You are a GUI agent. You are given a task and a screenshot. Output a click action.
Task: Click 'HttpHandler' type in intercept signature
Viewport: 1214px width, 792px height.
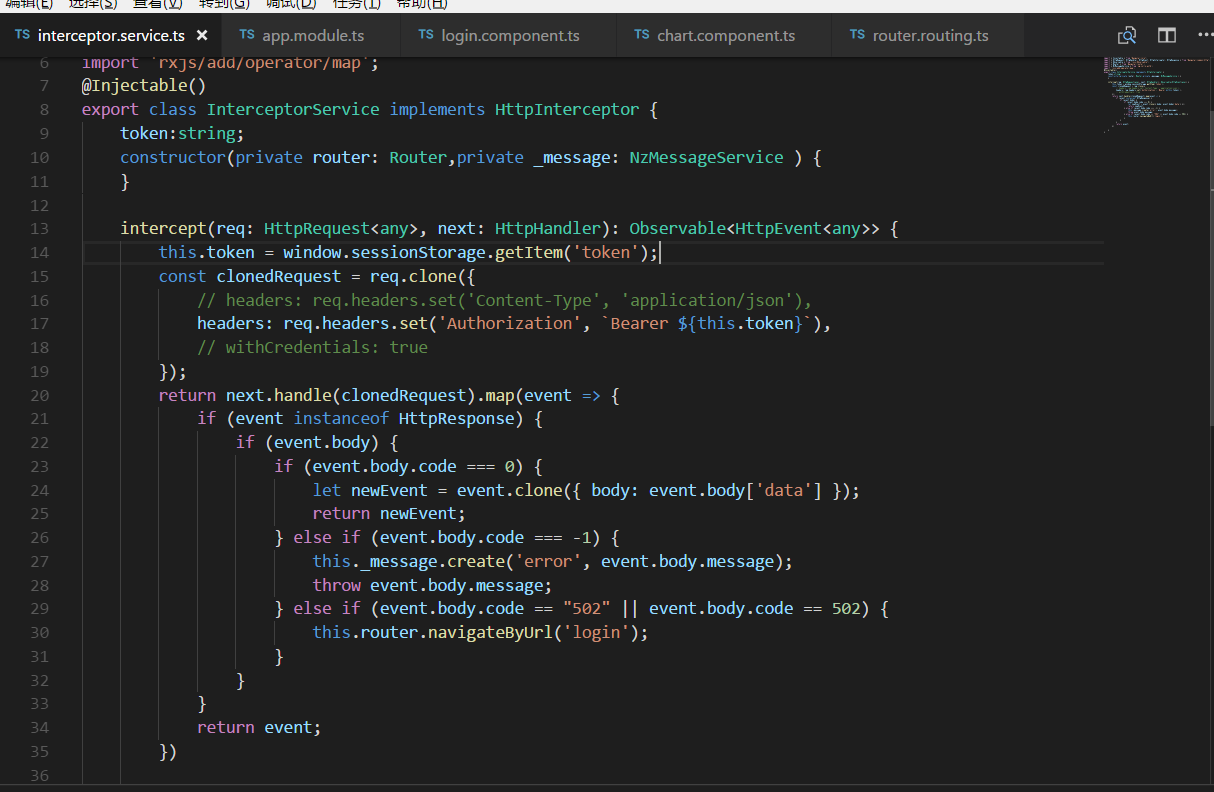[x=548, y=229]
